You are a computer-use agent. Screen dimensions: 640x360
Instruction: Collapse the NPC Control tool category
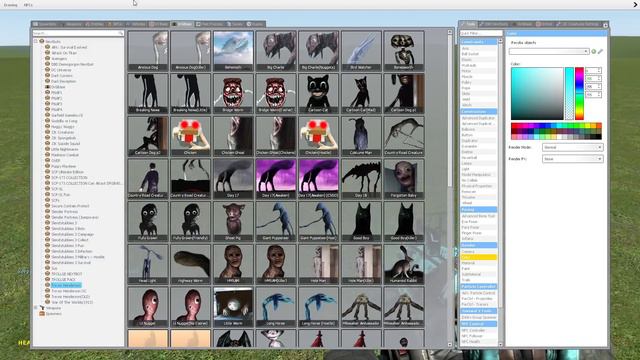point(478,324)
